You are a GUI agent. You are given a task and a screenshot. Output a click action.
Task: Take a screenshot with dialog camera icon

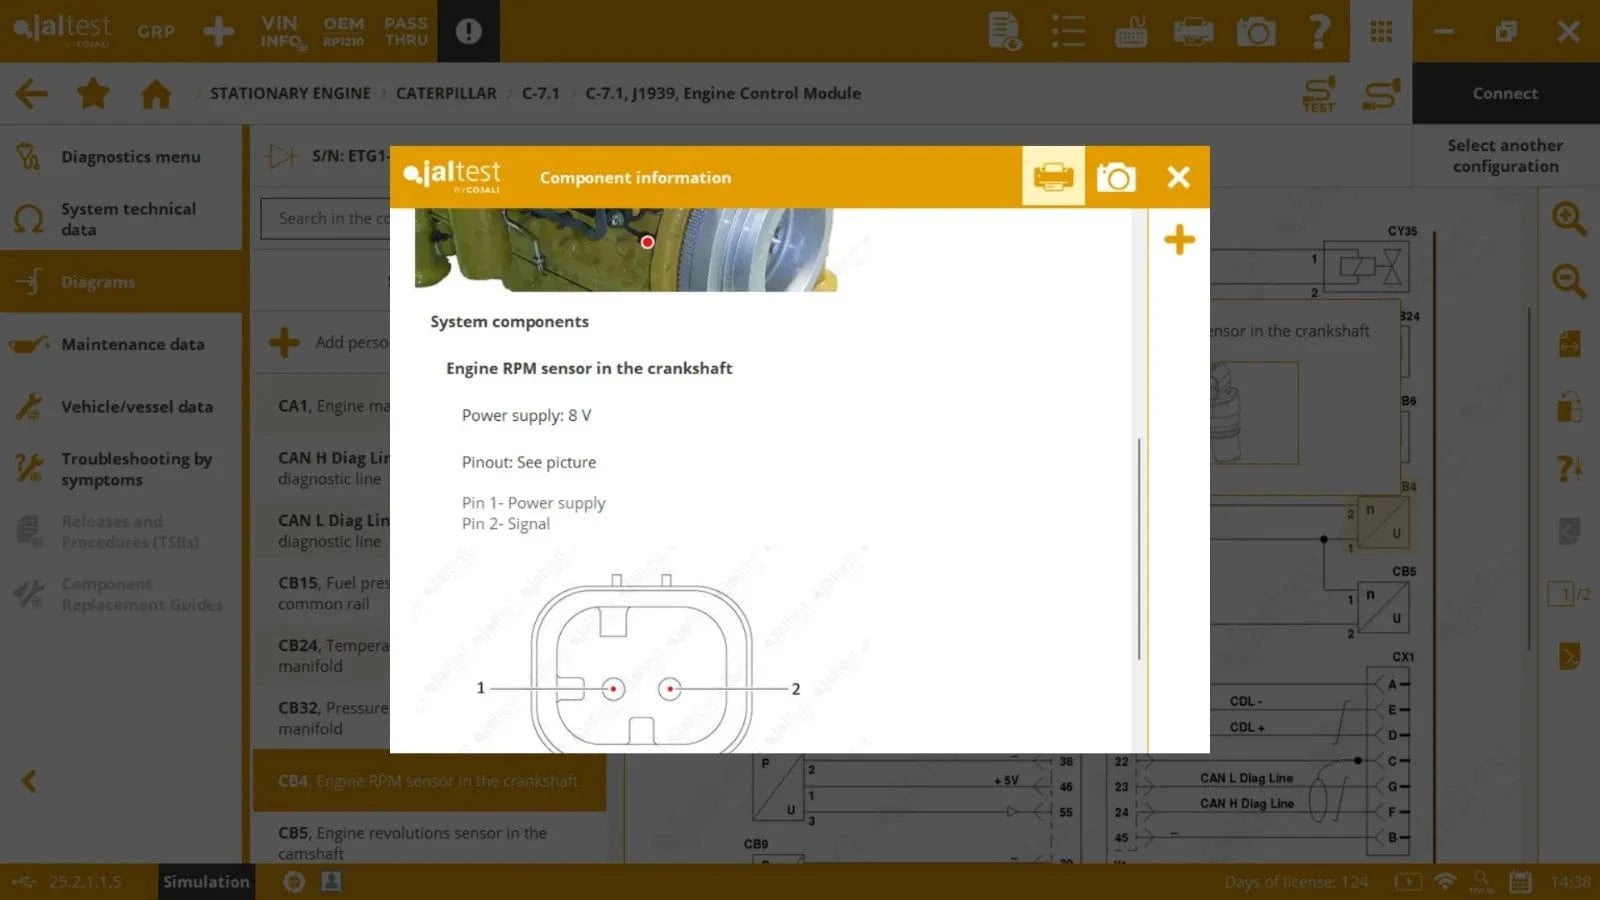[1116, 177]
